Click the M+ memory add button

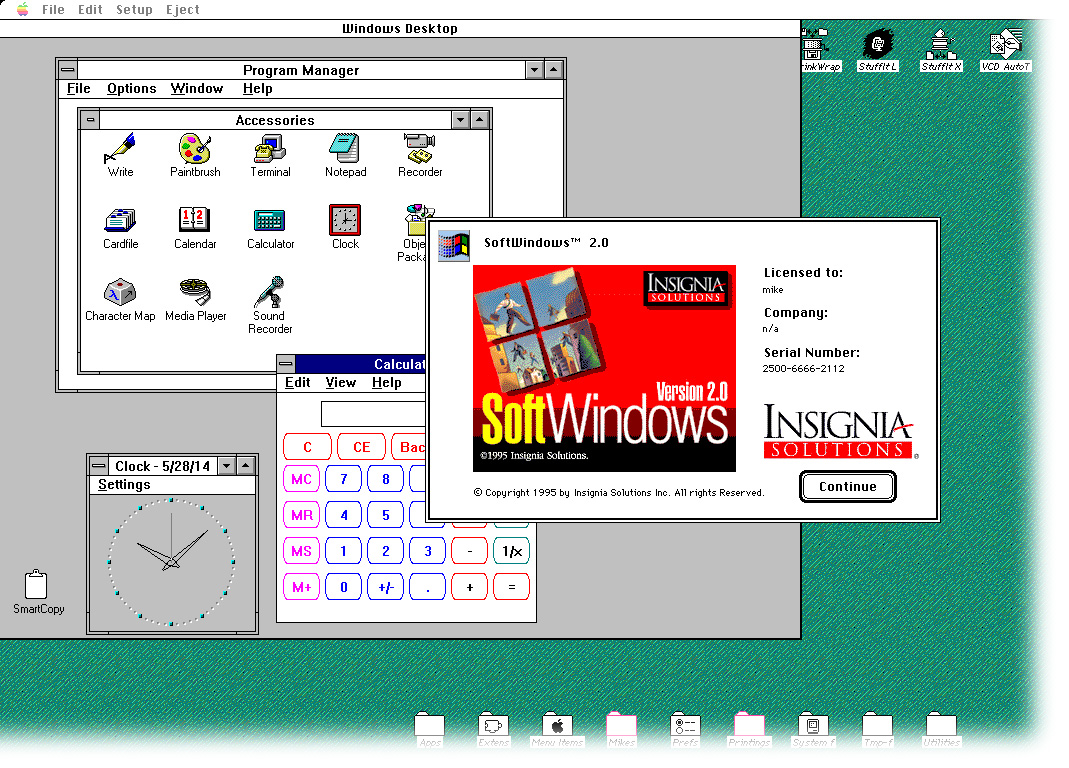coord(301,587)
